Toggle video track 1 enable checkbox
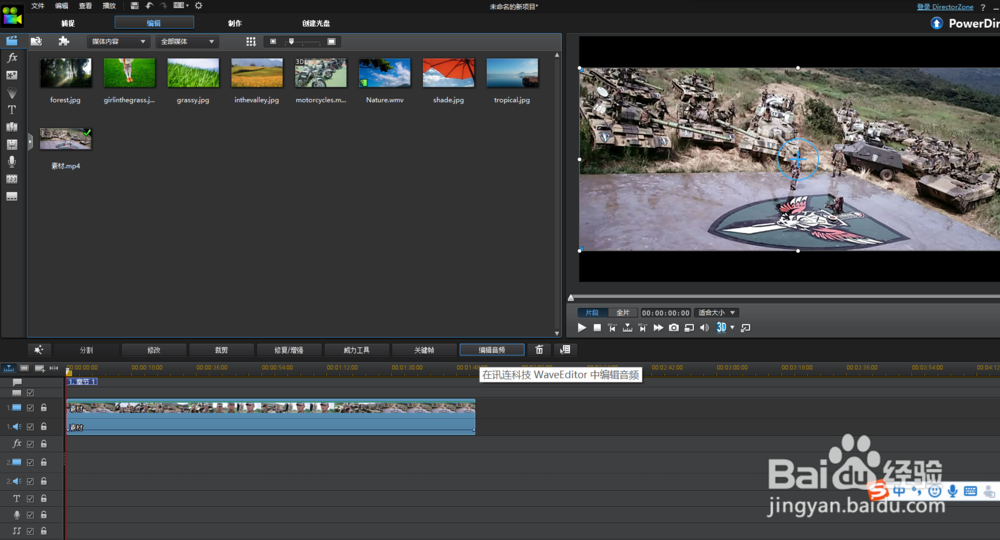 click(x=30, y=408)
